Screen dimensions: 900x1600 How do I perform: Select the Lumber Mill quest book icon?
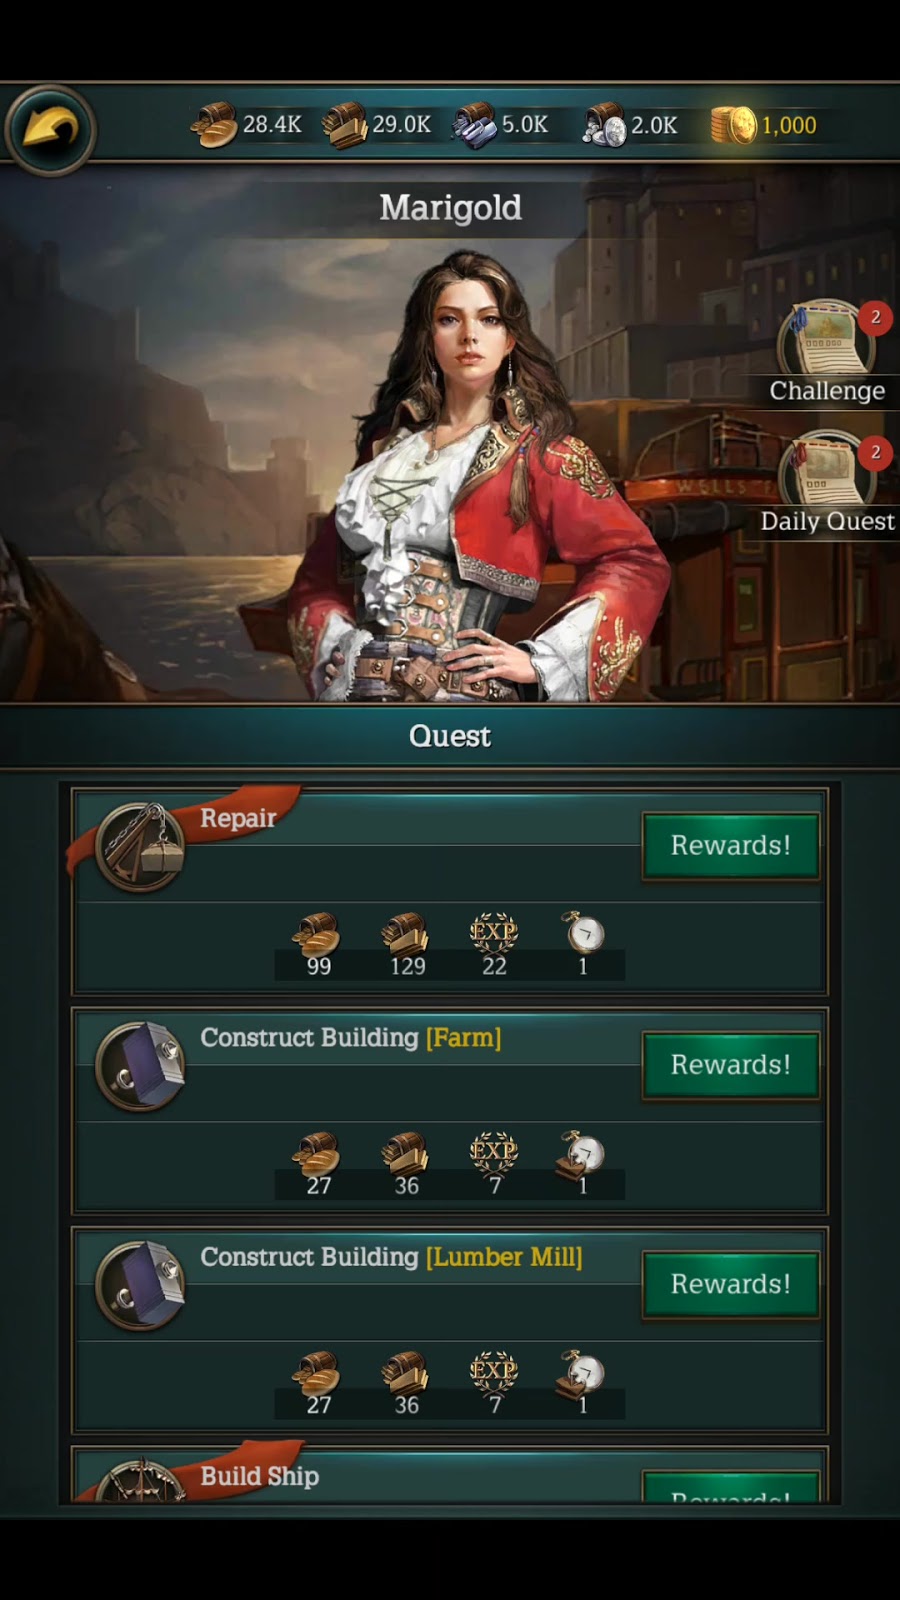tap(140, 1285)
